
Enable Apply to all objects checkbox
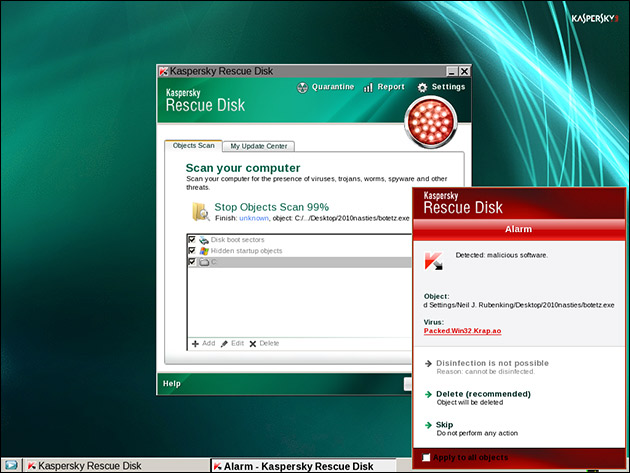426,457
